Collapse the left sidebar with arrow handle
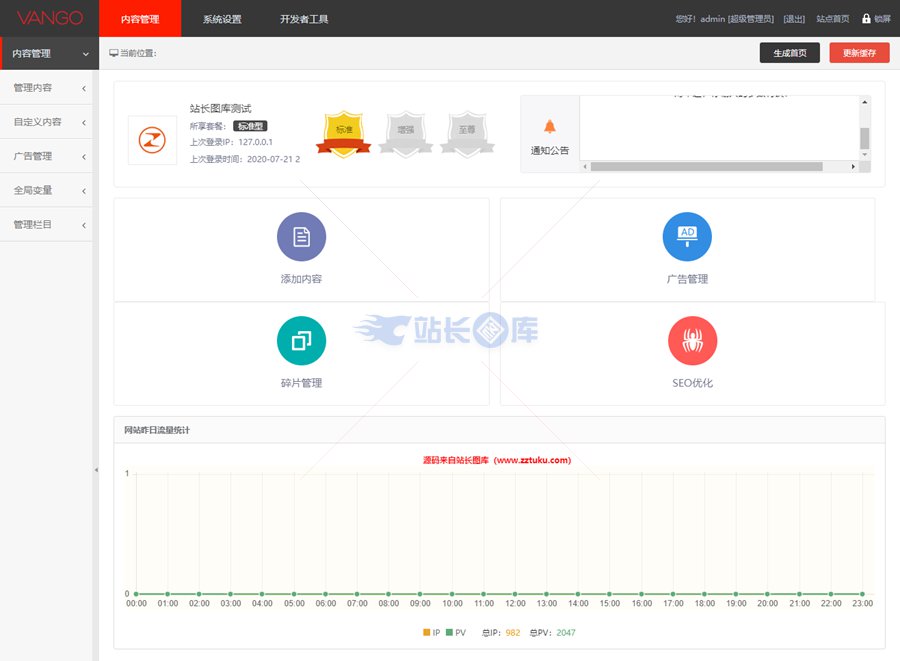Screen dimensions: 900x661 (x=96, y=469)
